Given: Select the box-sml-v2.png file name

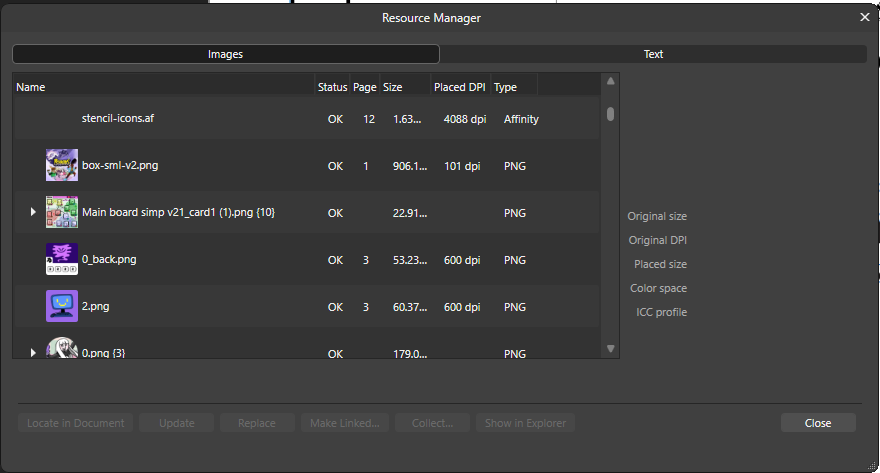Looking at the screenshot, I should click(x=120, y=166).
